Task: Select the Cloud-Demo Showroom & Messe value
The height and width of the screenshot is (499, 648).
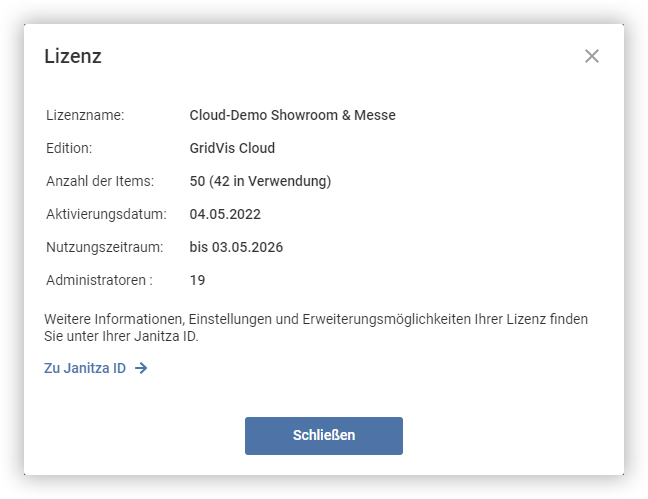Action: [292, 115]
